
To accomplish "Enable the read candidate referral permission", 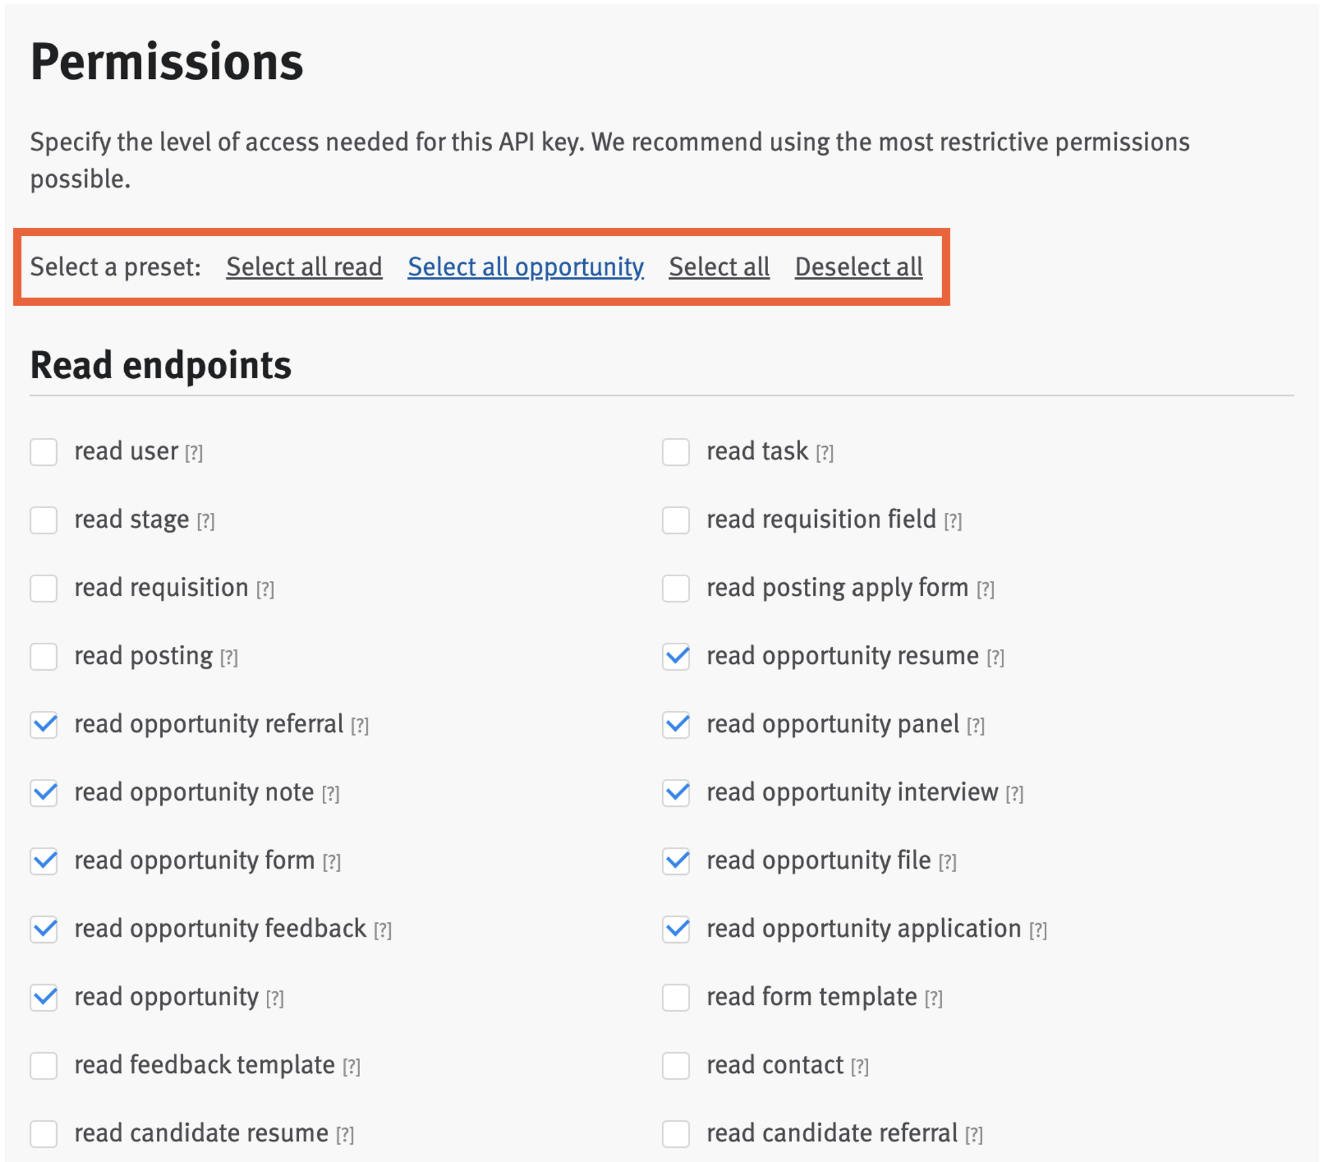I will click(x=675, y=1134).
